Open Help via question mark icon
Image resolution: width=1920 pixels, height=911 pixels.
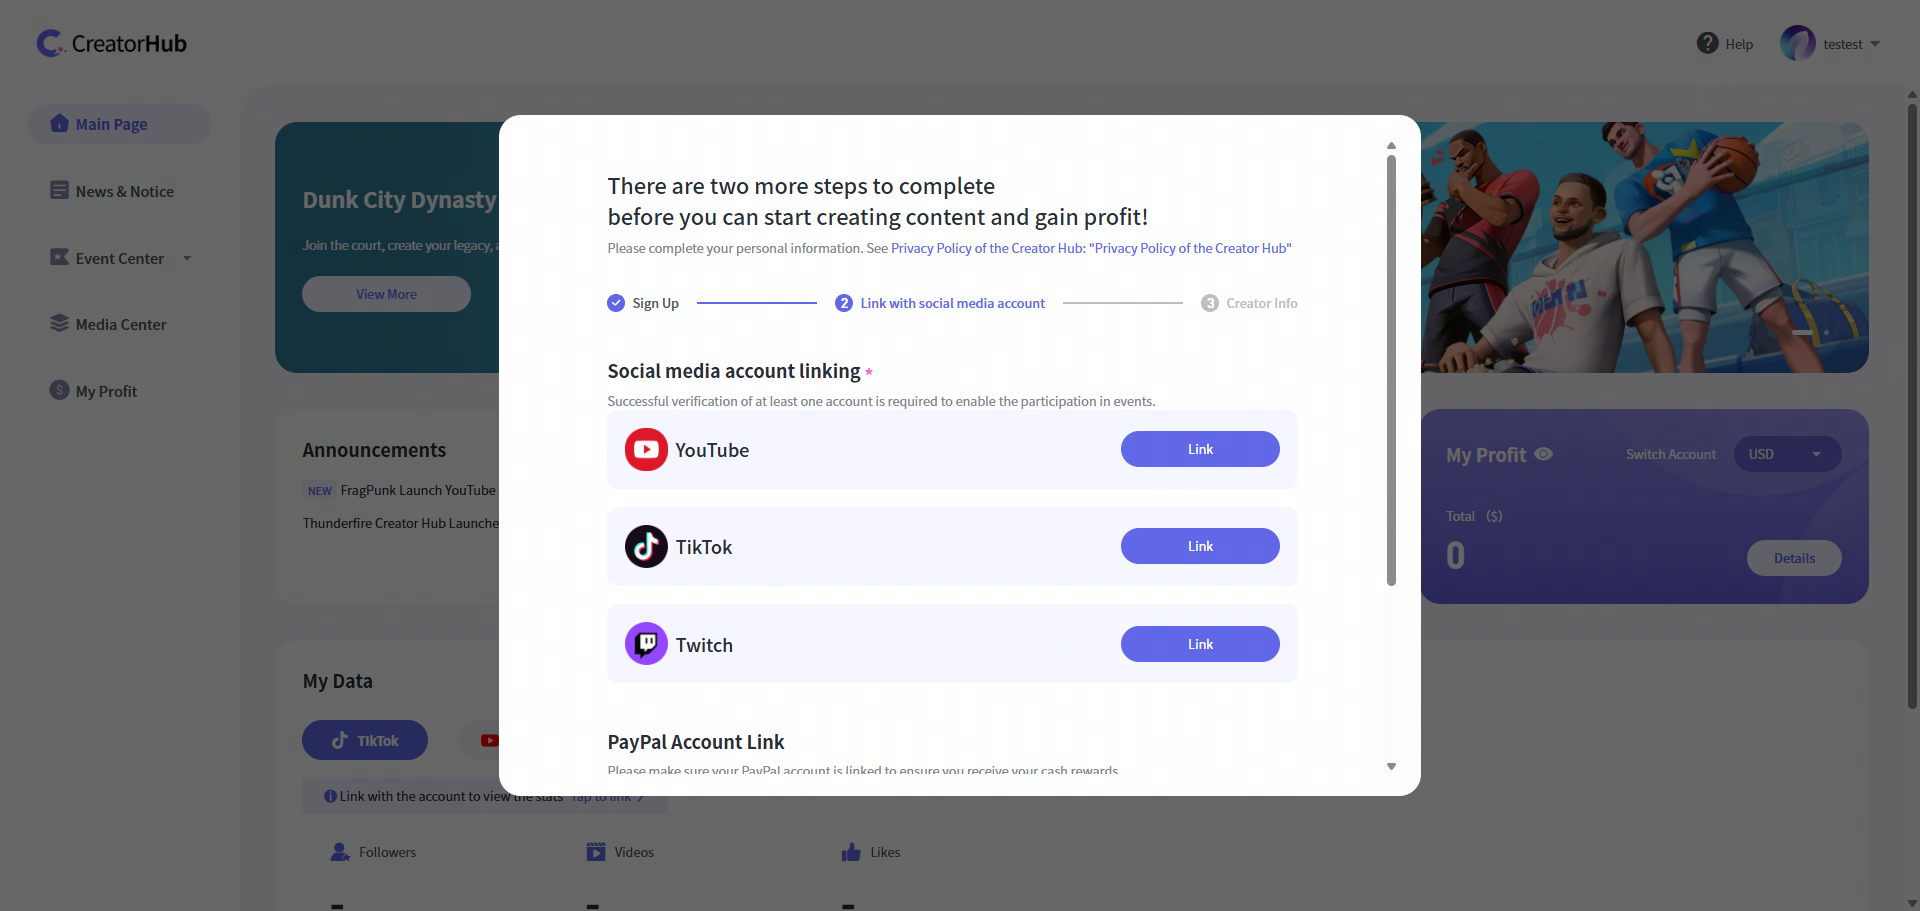point(1707,43)
